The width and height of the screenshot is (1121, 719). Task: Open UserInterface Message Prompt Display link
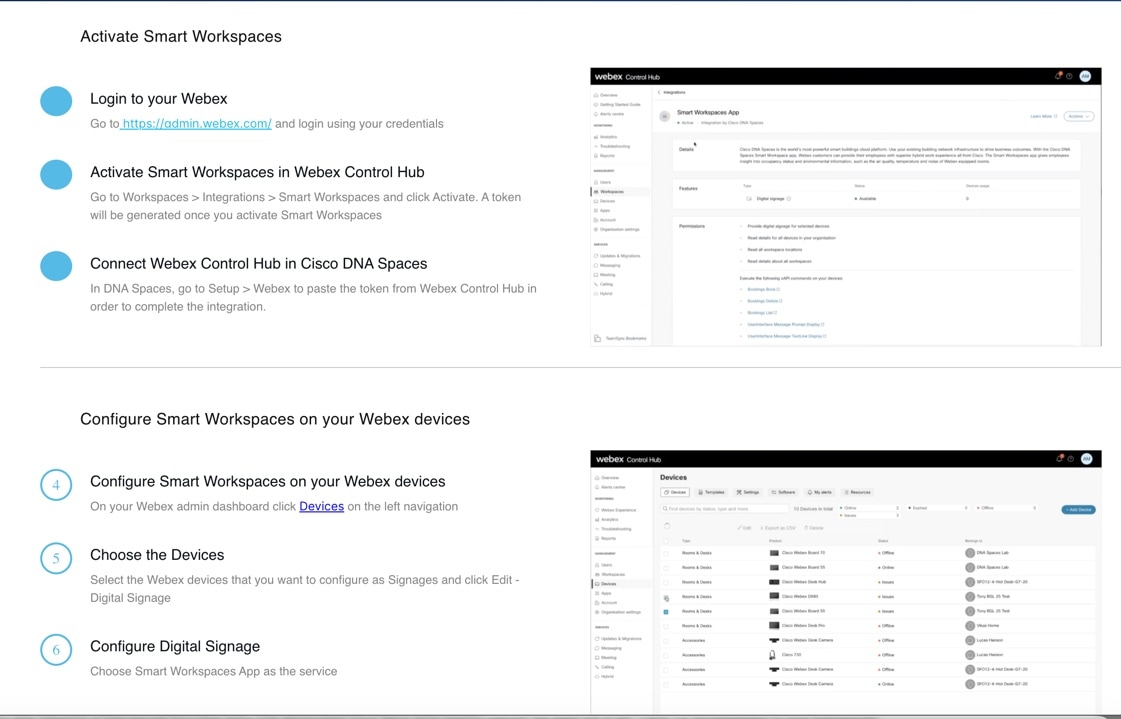(786, 324)
